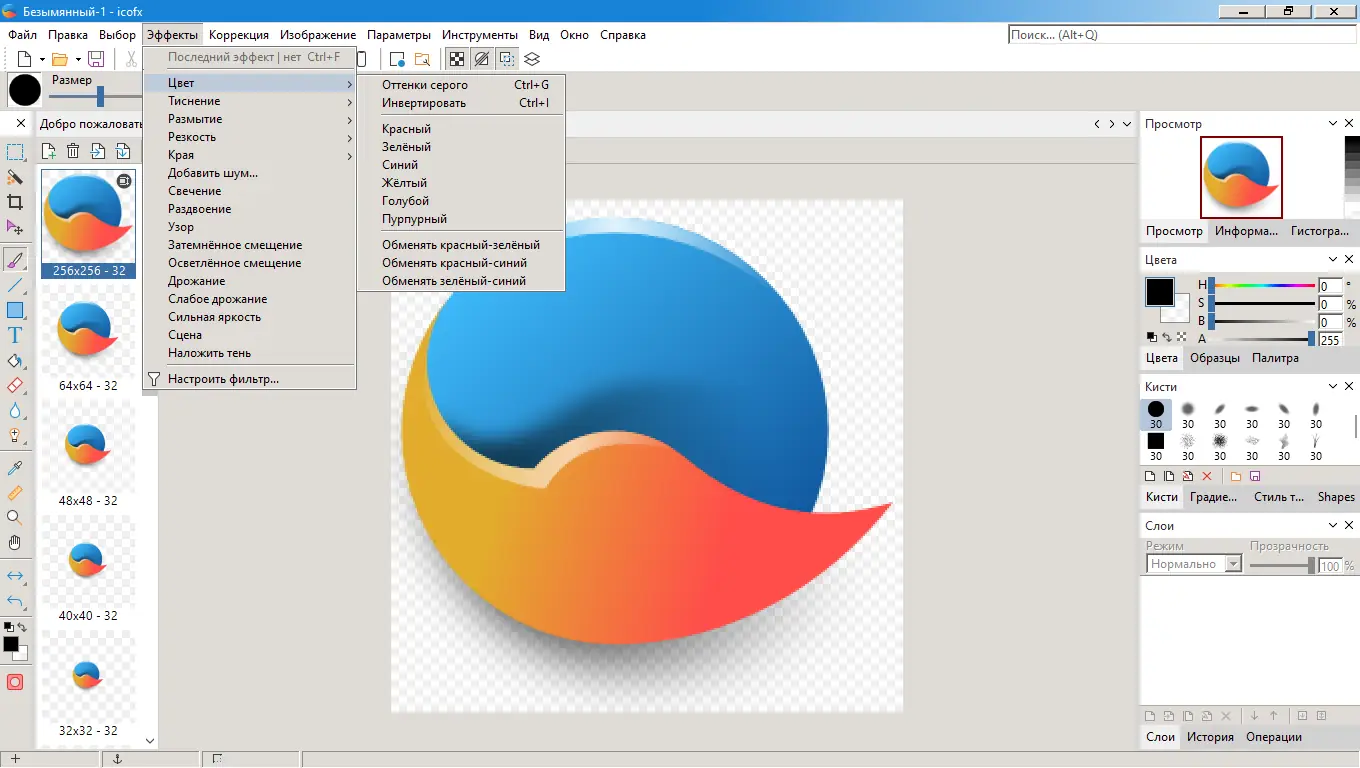Open the Цвет submenu entry

pos(250,83)
